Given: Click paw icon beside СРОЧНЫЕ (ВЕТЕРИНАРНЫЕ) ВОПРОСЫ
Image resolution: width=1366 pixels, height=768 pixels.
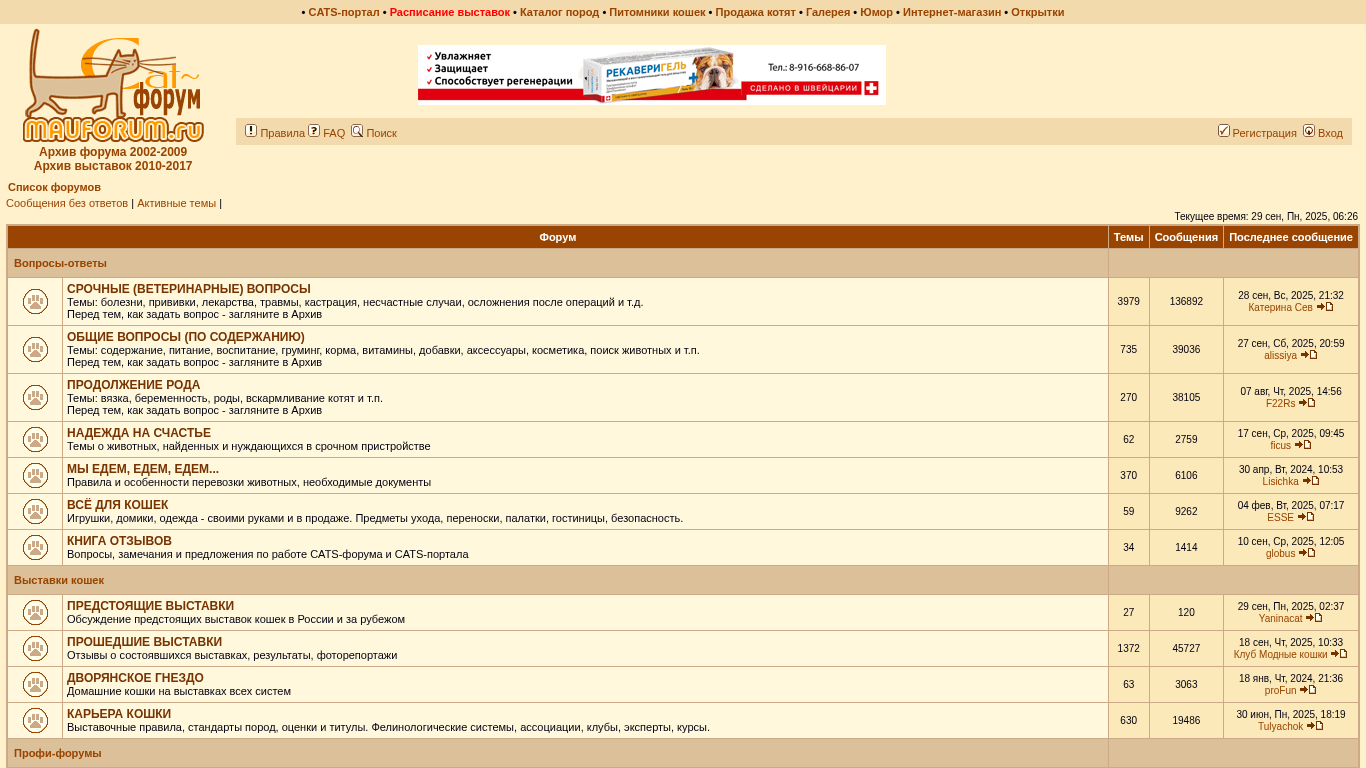Looking at the screenshot, I should (35, 302).
